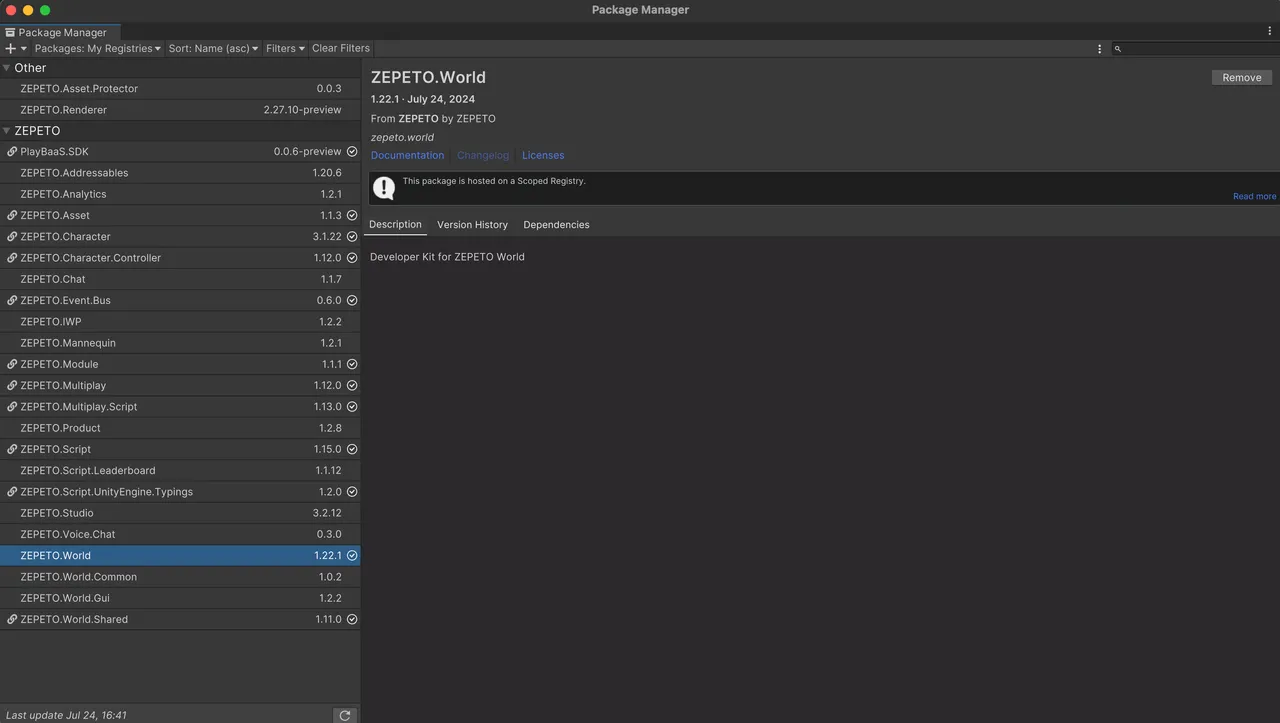The height and width of the screenshot is (723, 1280).
Task: Click the update indicator next to ZEPETO.World
Action: click(351, 555)
